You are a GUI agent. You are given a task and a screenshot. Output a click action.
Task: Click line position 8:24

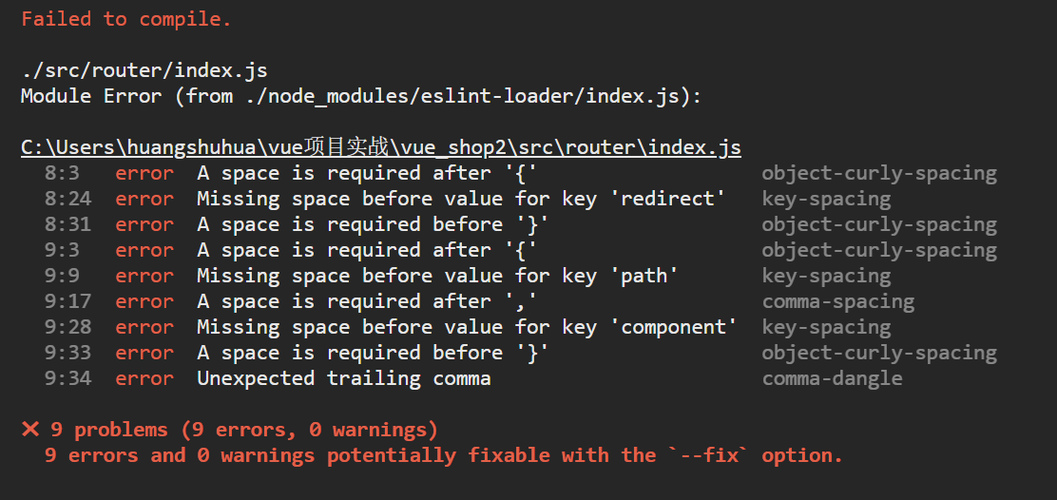68,199
